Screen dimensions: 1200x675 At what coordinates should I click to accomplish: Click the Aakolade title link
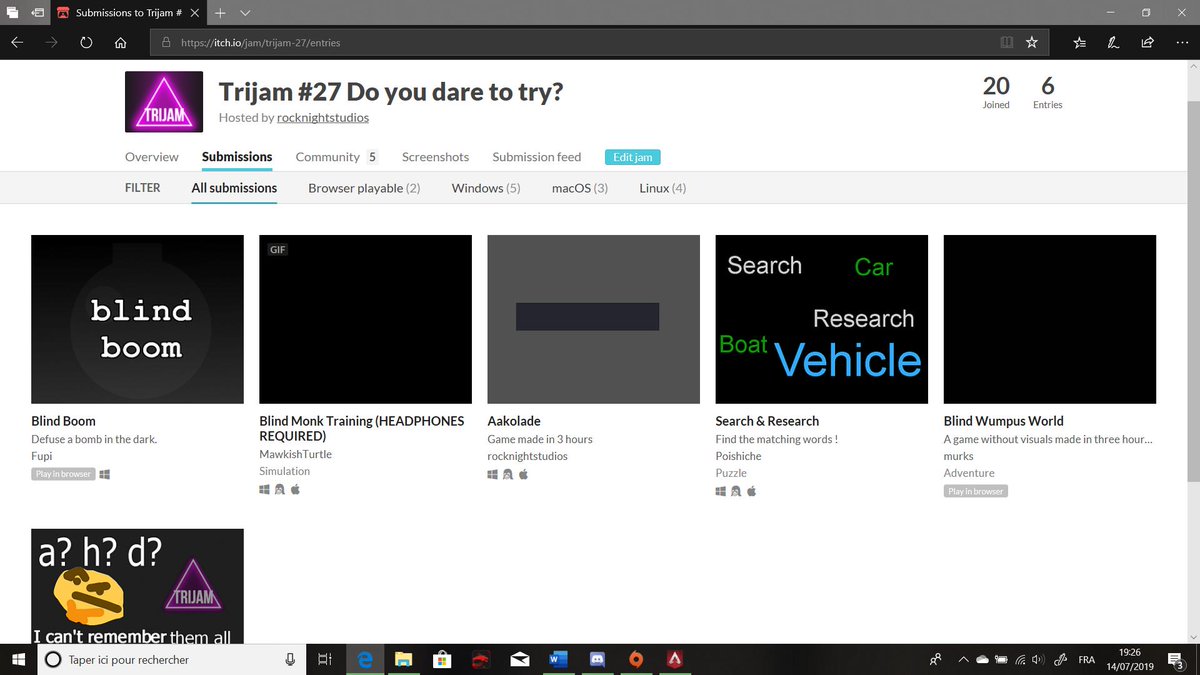coord(514,421)
